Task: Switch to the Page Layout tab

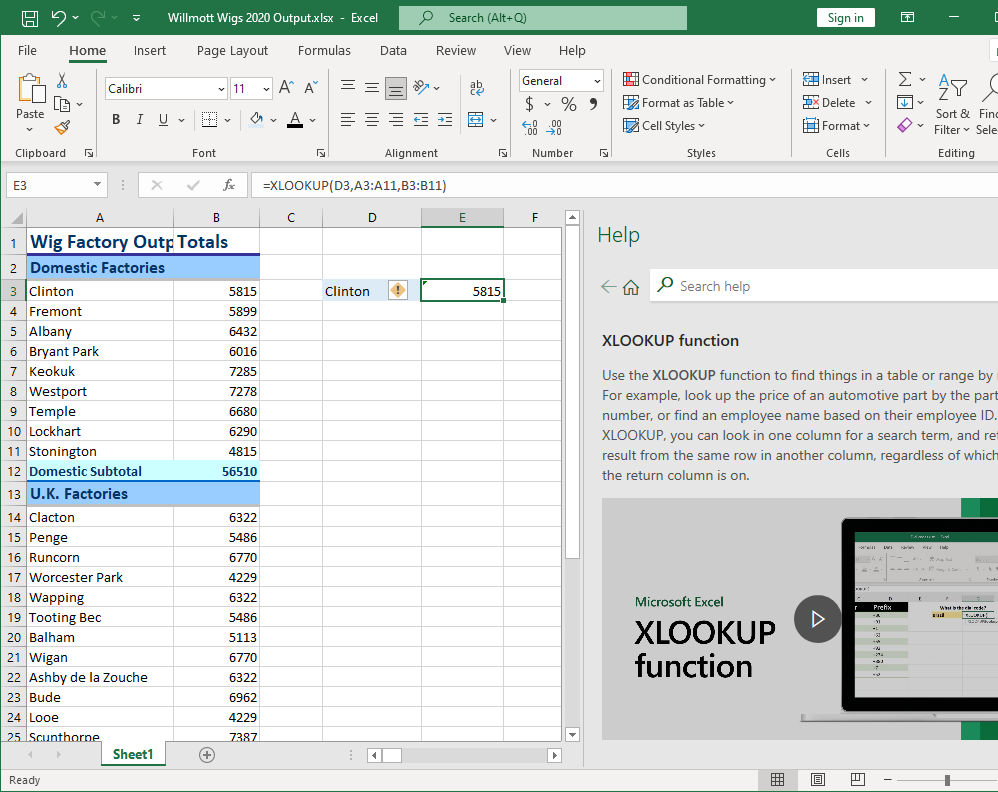Action: tap(232, 51)
